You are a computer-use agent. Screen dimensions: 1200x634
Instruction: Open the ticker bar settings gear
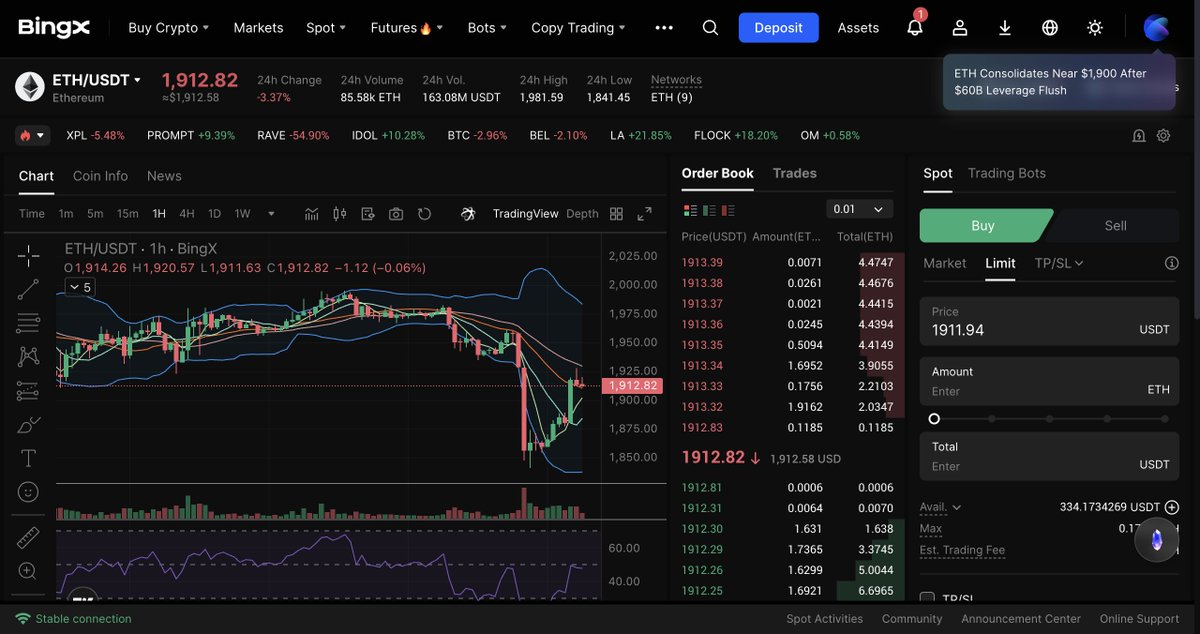point(1163,136)
